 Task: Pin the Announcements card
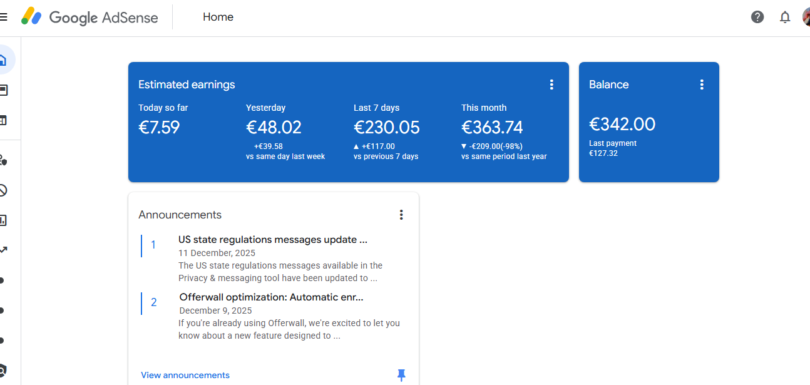[x=401, y=375]
